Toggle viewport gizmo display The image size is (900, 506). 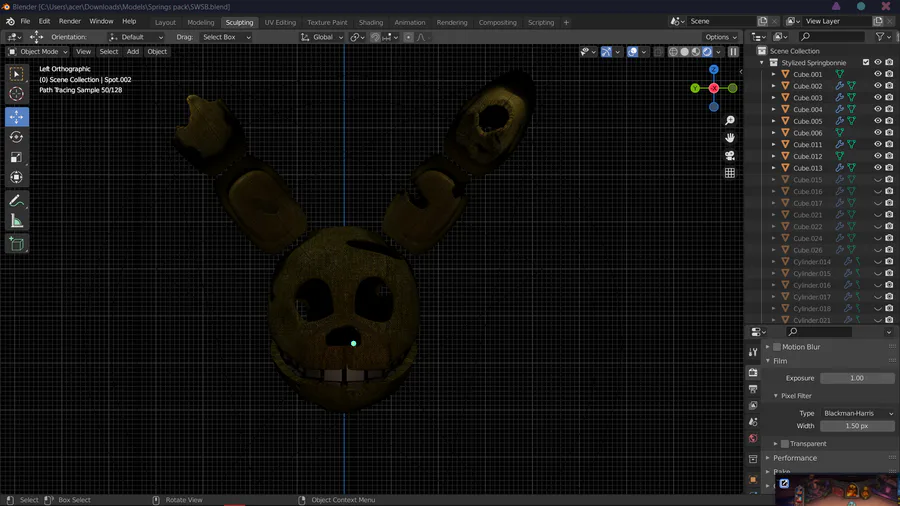[x=606, y=52]
